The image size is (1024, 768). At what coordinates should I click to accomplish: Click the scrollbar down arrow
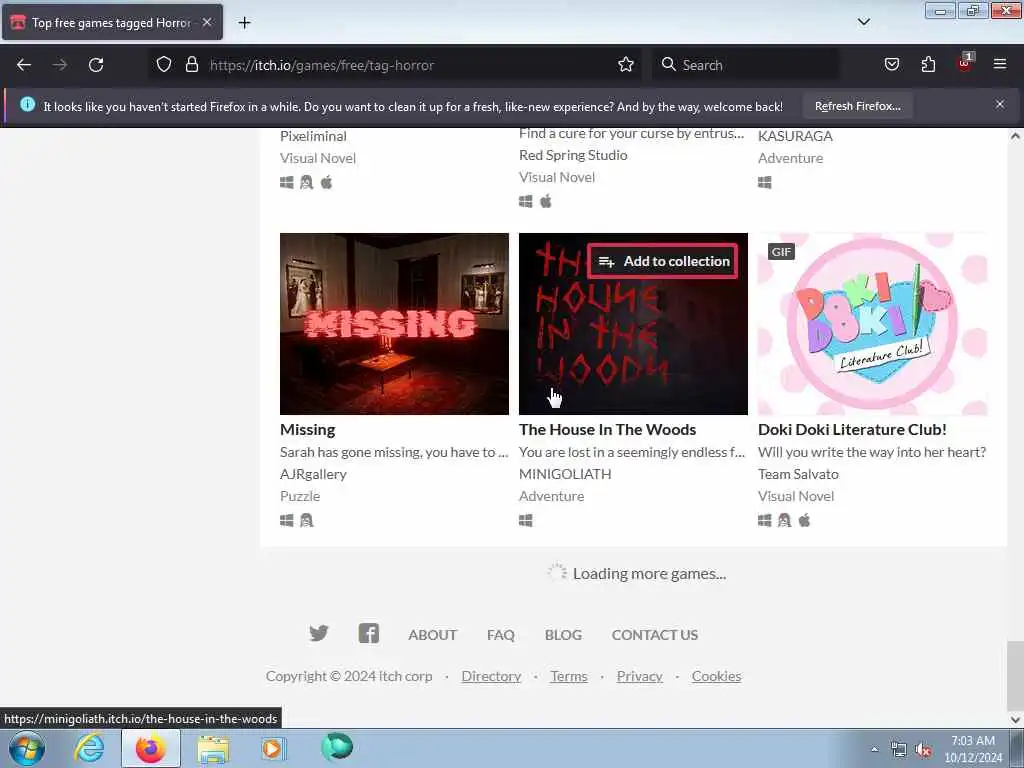point(1015,720)
